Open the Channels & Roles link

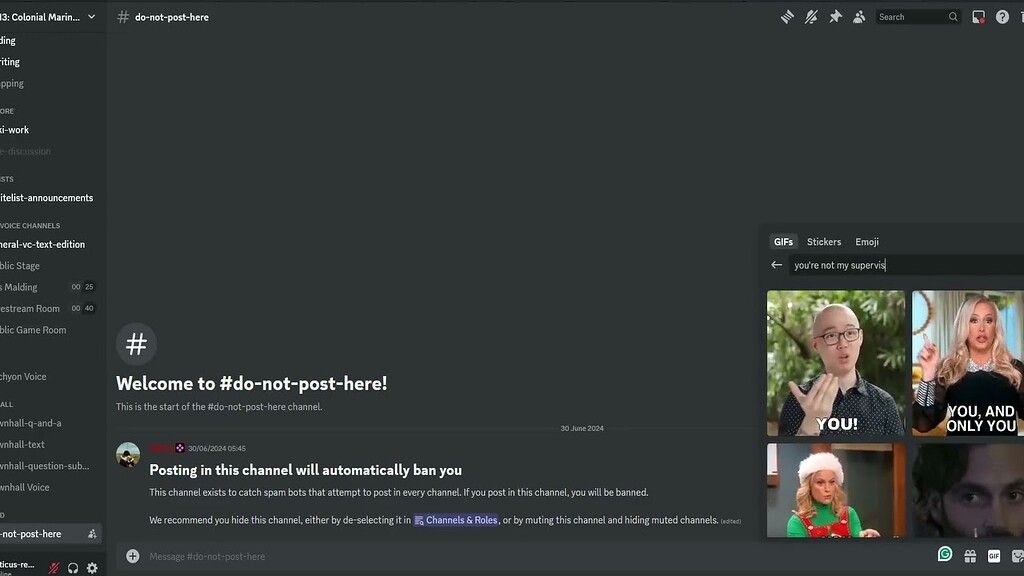456,520
